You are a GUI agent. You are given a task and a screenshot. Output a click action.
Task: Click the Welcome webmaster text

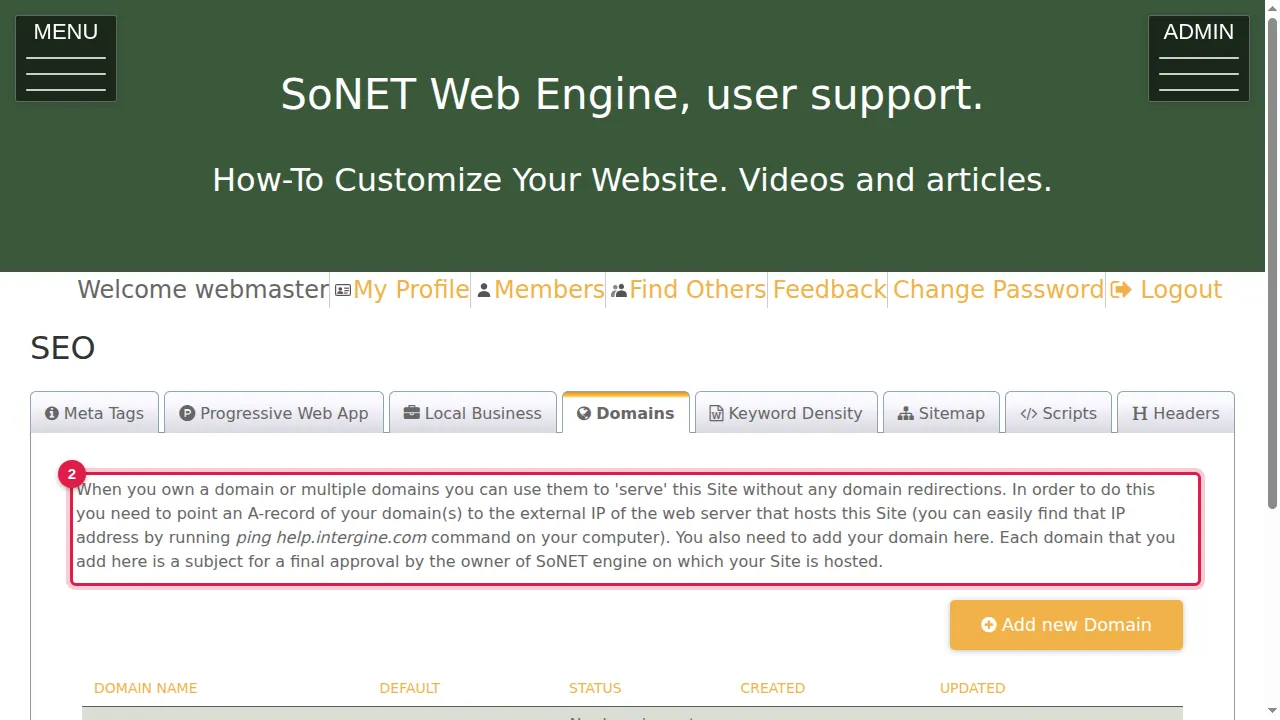pos(203,290)
